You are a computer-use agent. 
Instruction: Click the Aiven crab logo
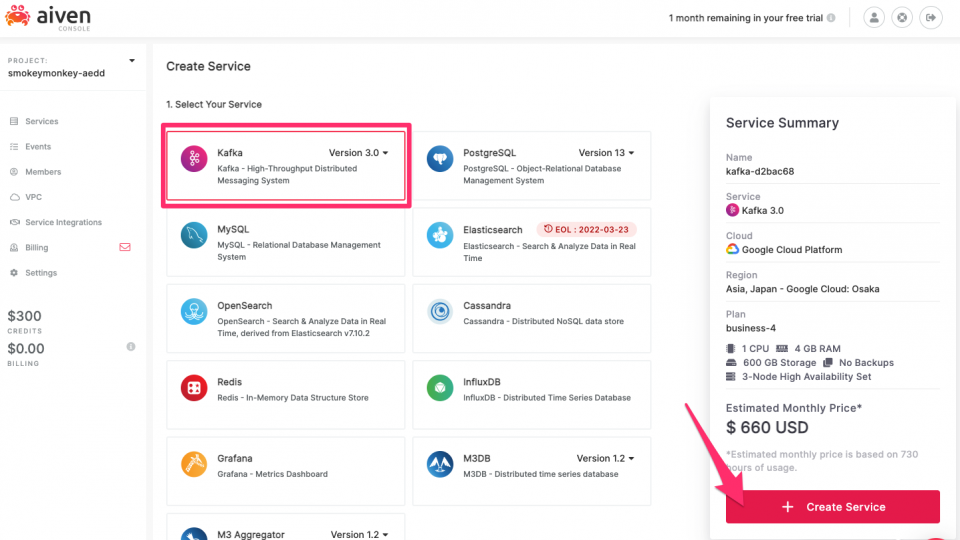pos(17,17)
